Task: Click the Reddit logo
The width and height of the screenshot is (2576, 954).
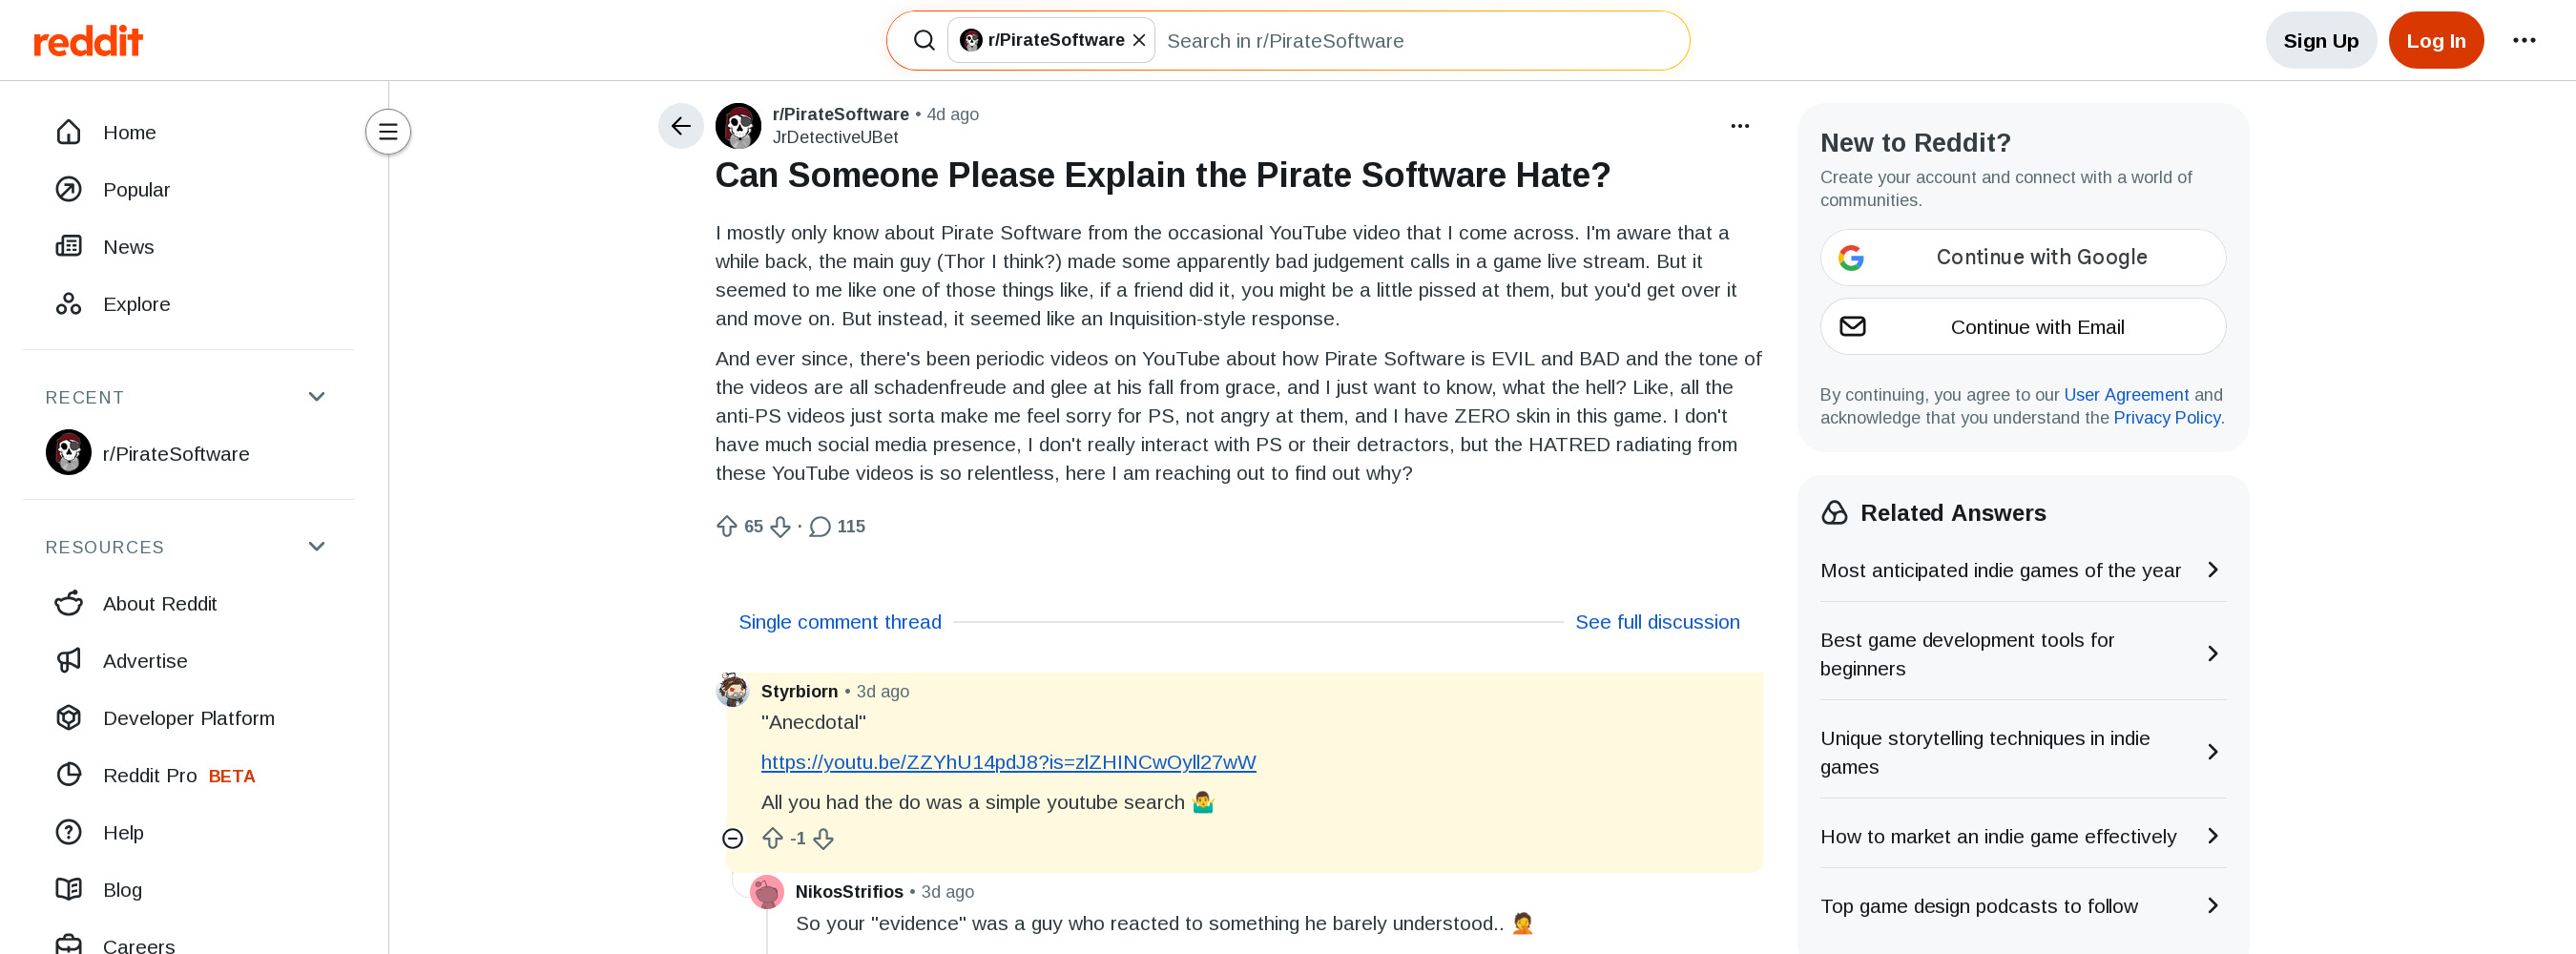Action: click(x=88, y=41)
